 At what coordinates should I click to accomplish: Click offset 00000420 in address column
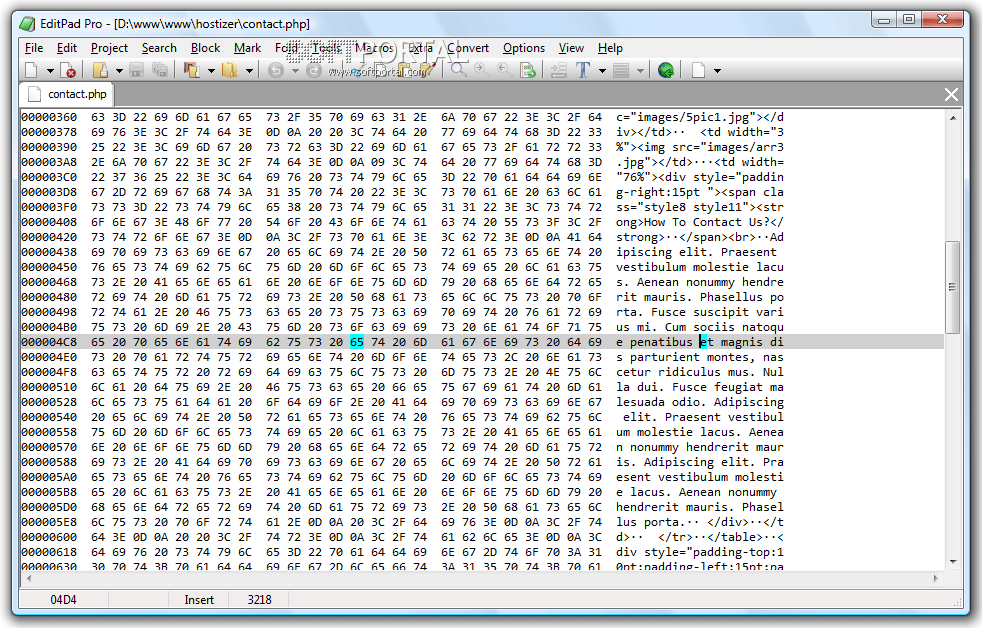49,237
